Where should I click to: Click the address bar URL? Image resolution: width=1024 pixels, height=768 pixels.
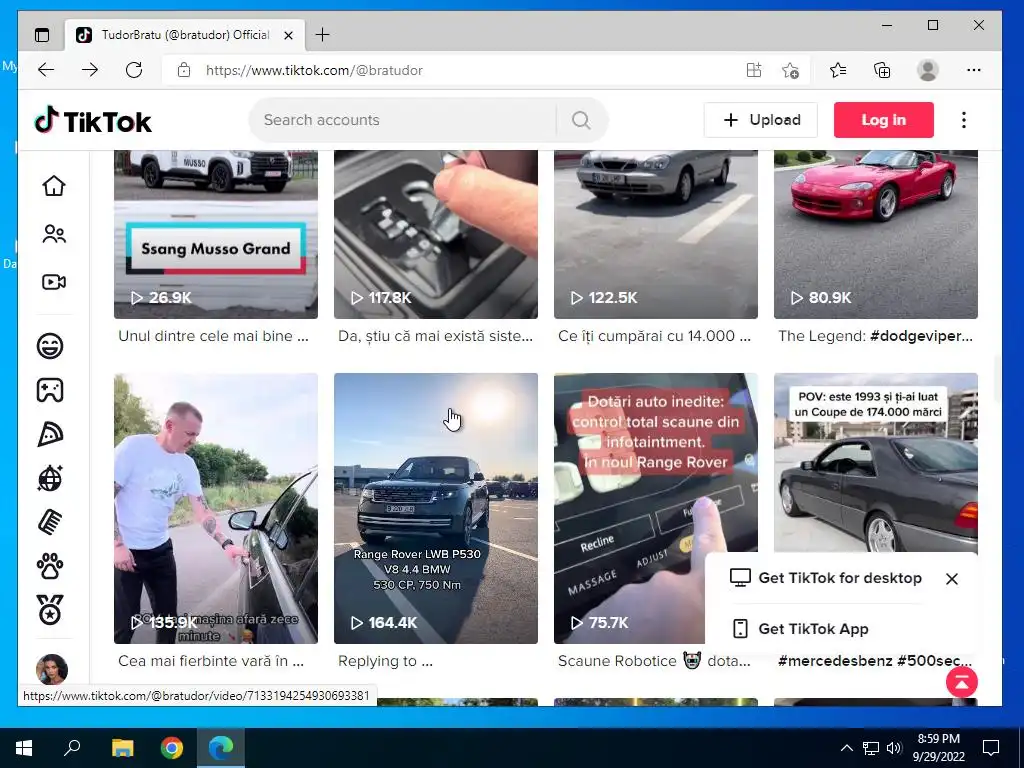click(x=314, y=71)
